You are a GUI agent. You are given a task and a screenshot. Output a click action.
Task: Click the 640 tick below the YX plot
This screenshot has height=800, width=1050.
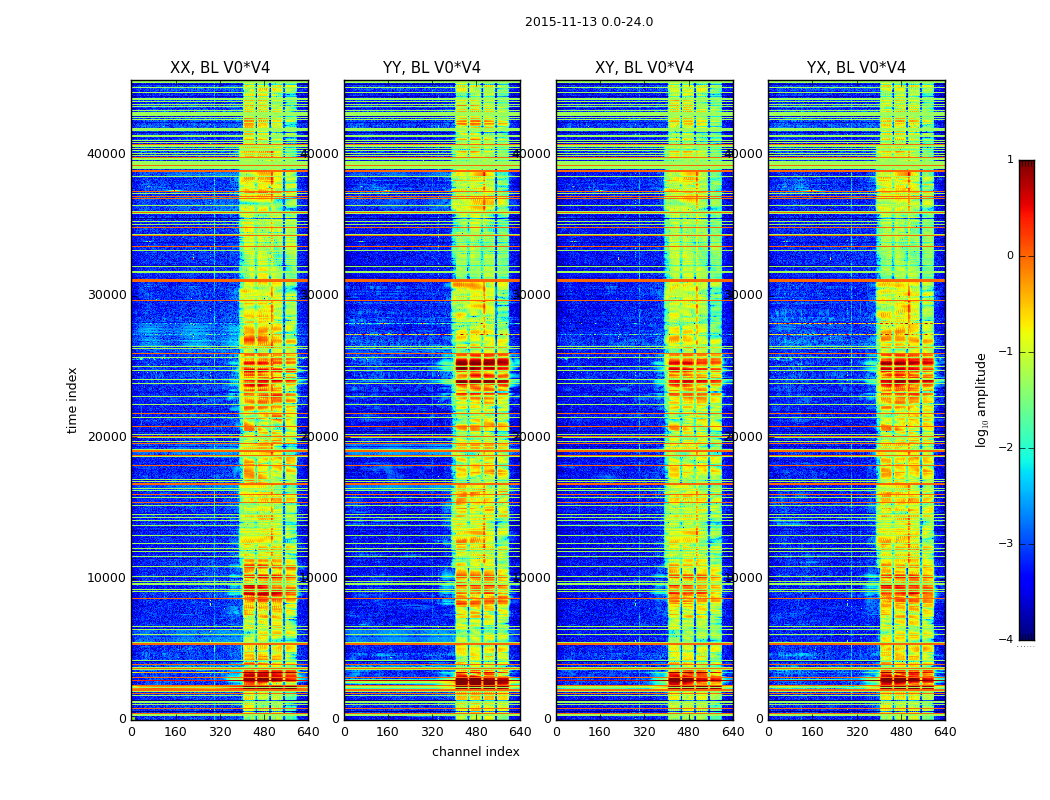945,732
